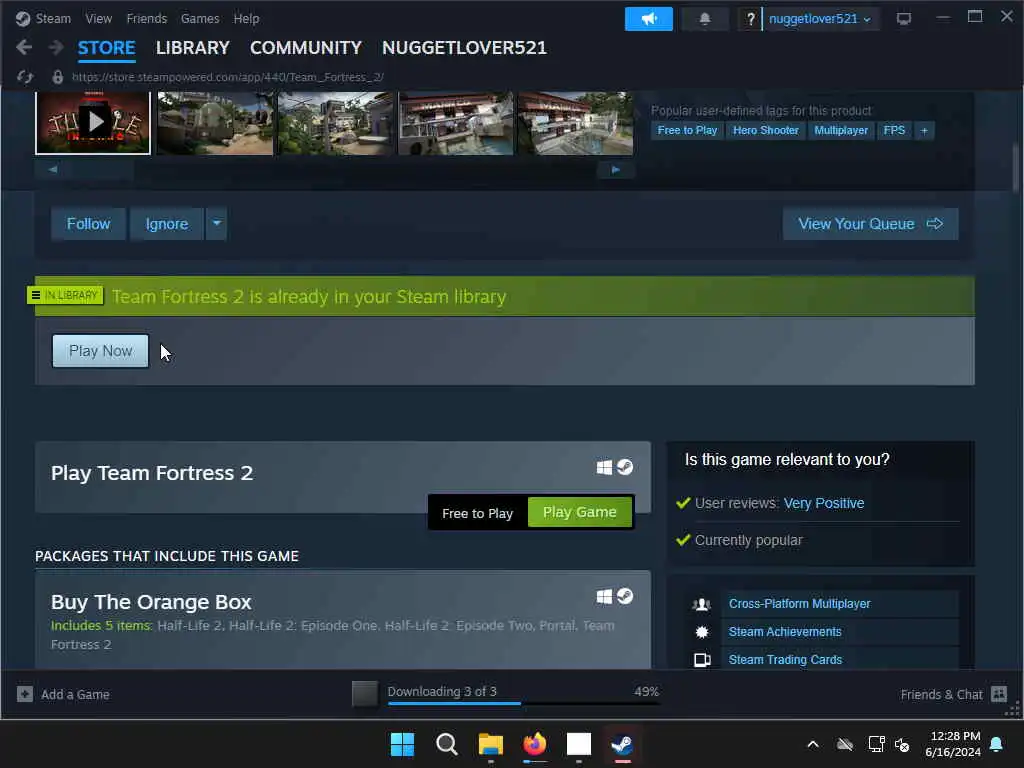Show hidden system tray icons
Screen dimensions: 1024x768
coord(813,744)
